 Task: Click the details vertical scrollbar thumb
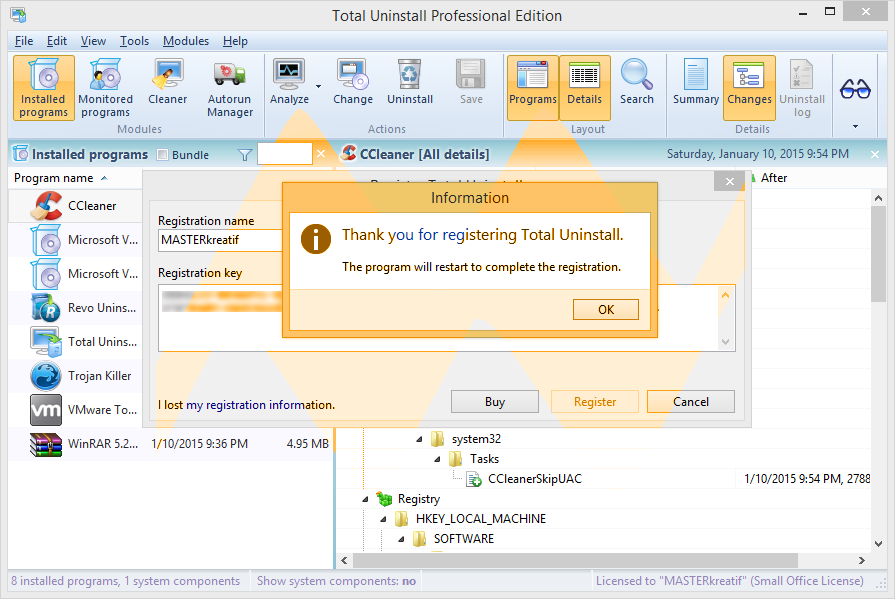[x=878, y=254]
